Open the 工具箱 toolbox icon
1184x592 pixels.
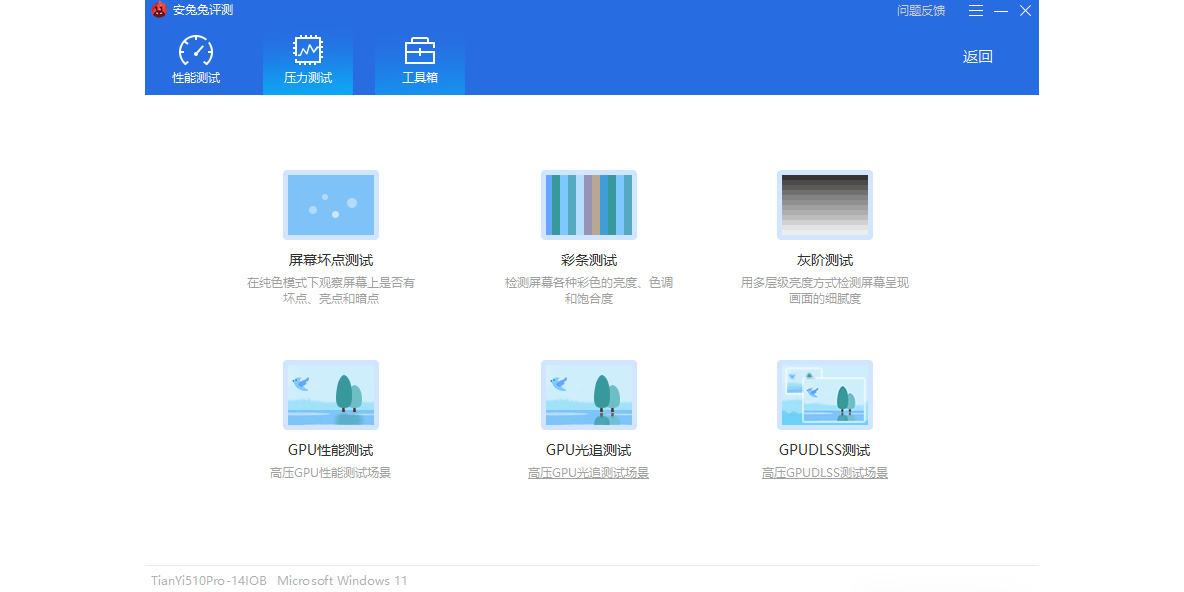(419, 51)
